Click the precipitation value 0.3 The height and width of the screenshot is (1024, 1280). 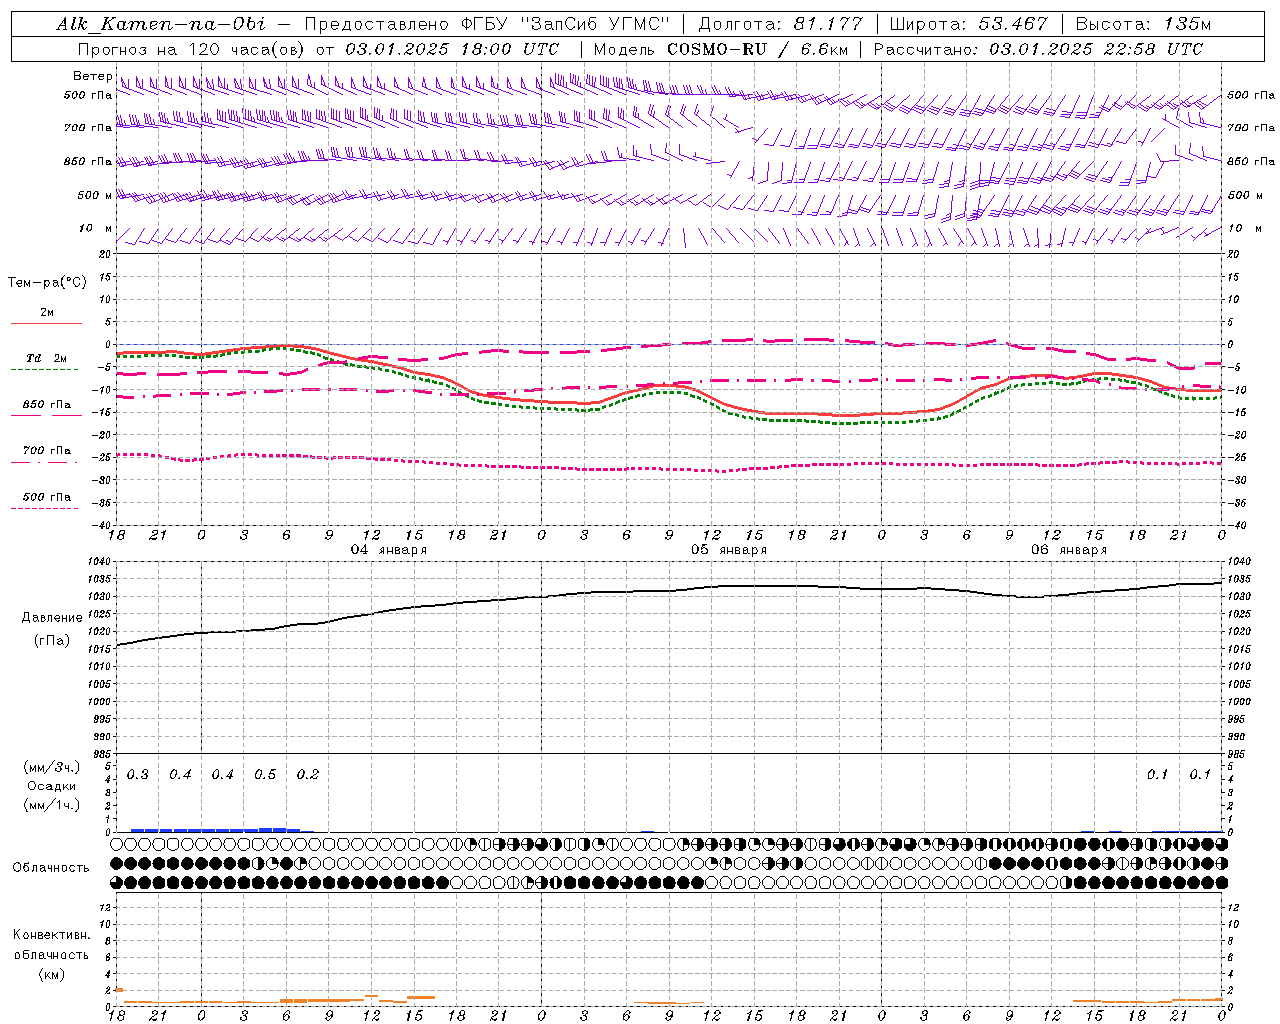138,775
